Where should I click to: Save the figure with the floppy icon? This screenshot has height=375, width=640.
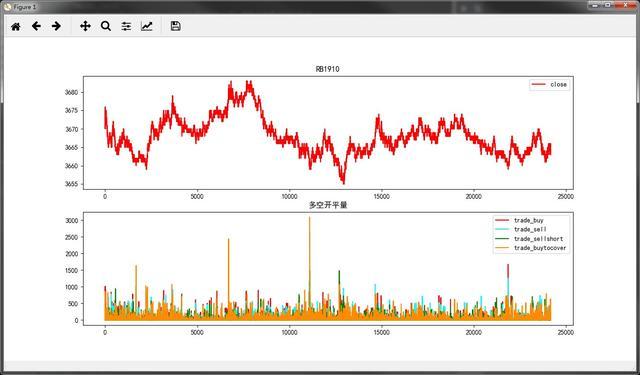click(x=176, y=27)
